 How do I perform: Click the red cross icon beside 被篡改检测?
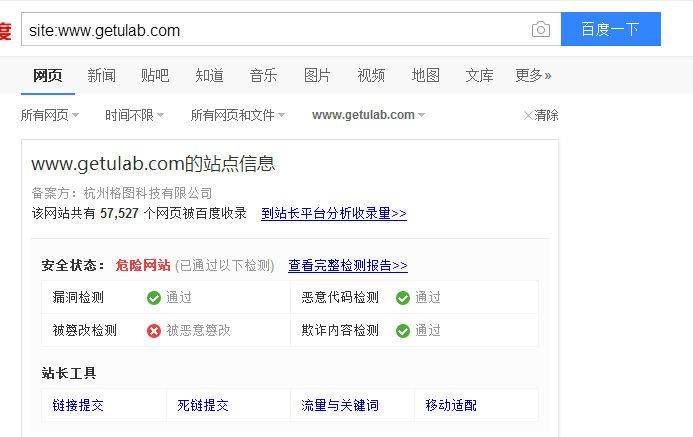point(154,331)
